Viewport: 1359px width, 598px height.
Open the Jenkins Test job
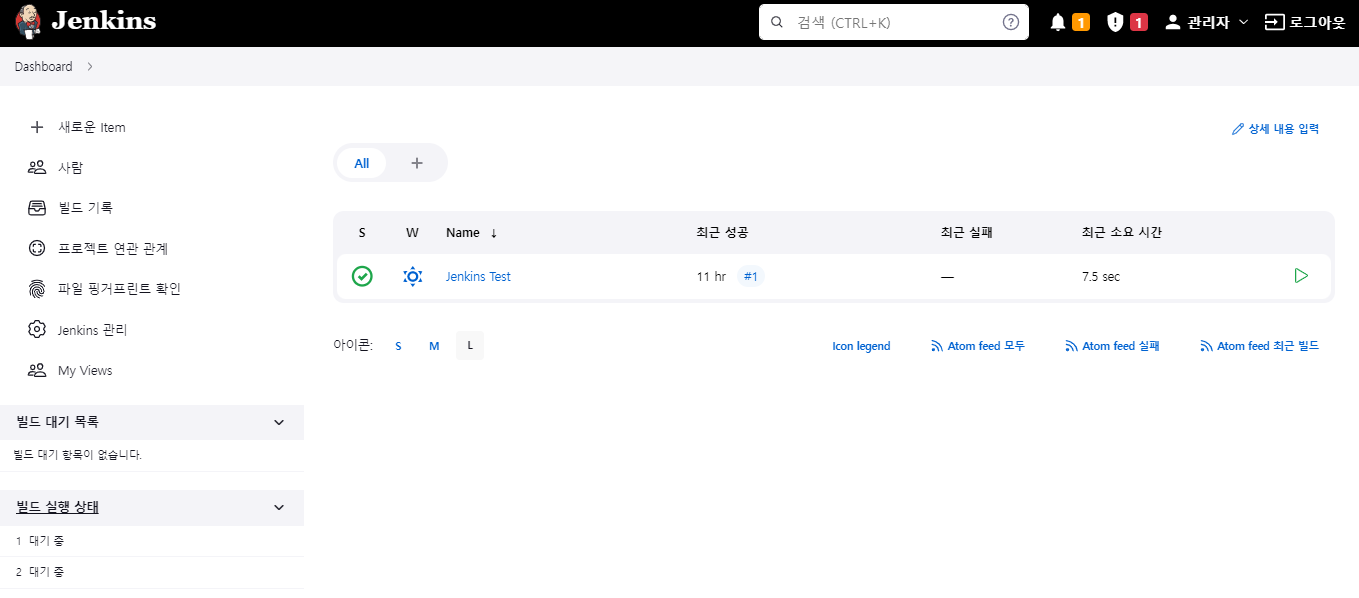[x=478, y=277]
